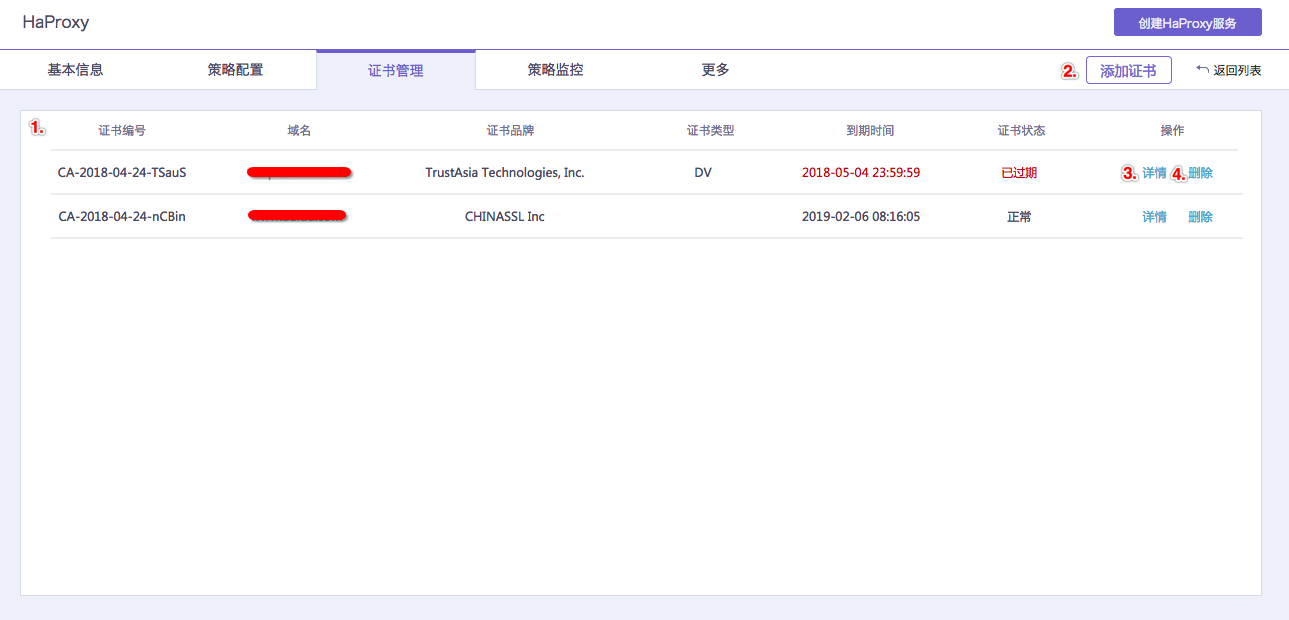Click the 添加证书 button
Viewport: 1289px width, 620px height.
(x=1128, y=70)
